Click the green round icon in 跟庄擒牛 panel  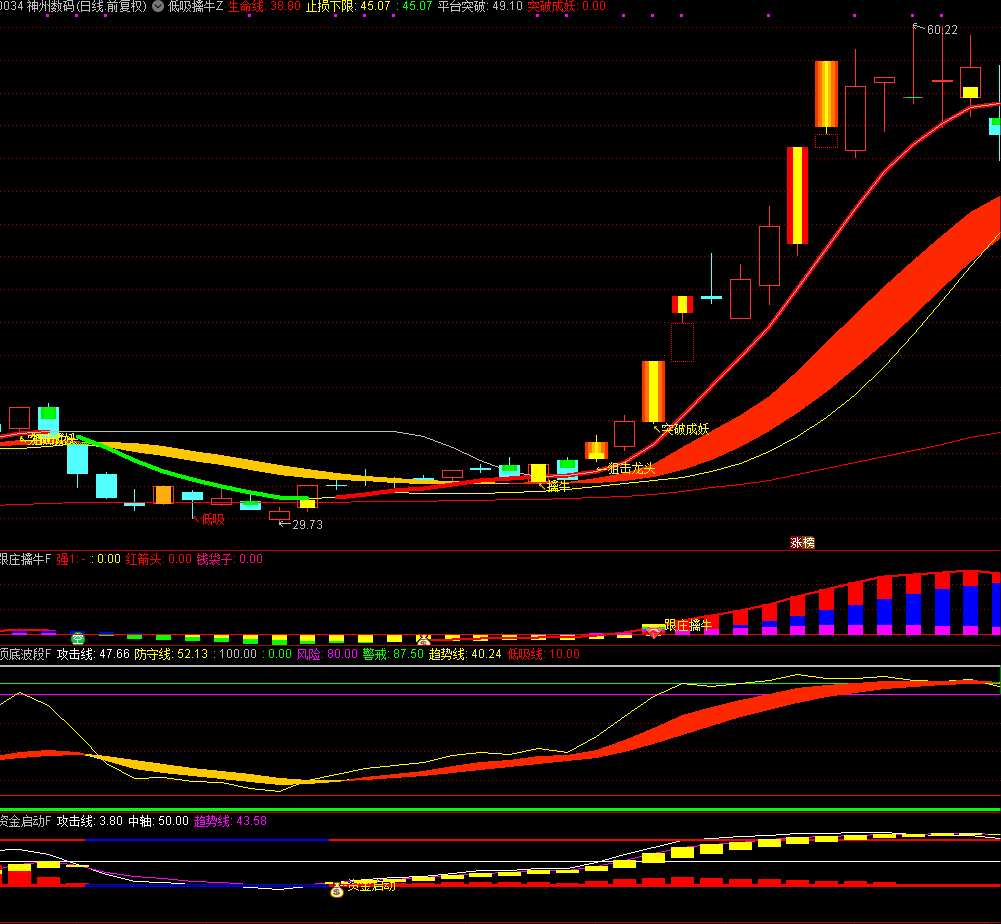(77, 637)
